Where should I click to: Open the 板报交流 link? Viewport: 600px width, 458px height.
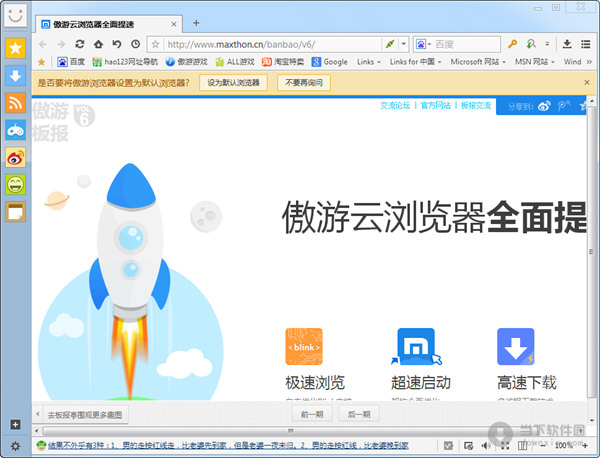click(476, 106)
